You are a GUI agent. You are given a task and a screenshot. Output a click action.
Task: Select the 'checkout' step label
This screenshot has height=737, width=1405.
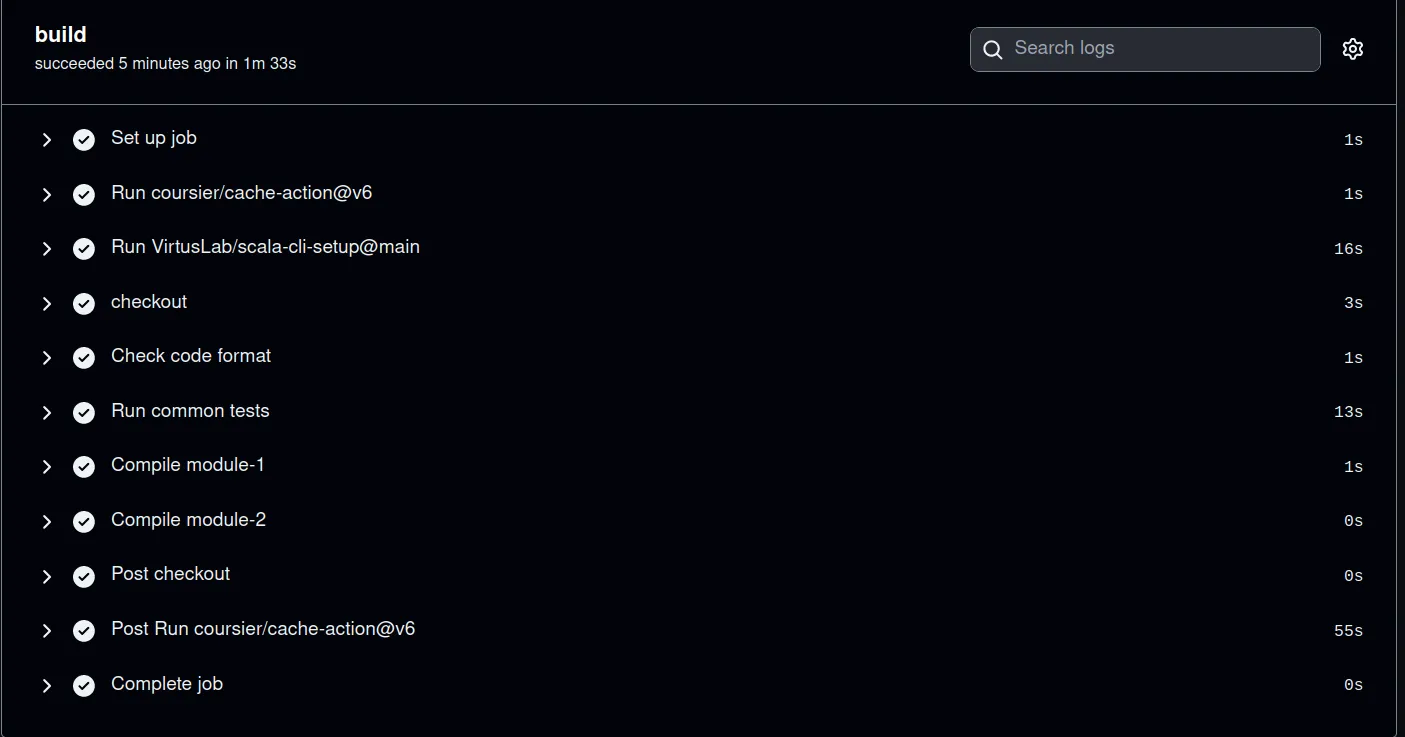click(x=149, y=302)
